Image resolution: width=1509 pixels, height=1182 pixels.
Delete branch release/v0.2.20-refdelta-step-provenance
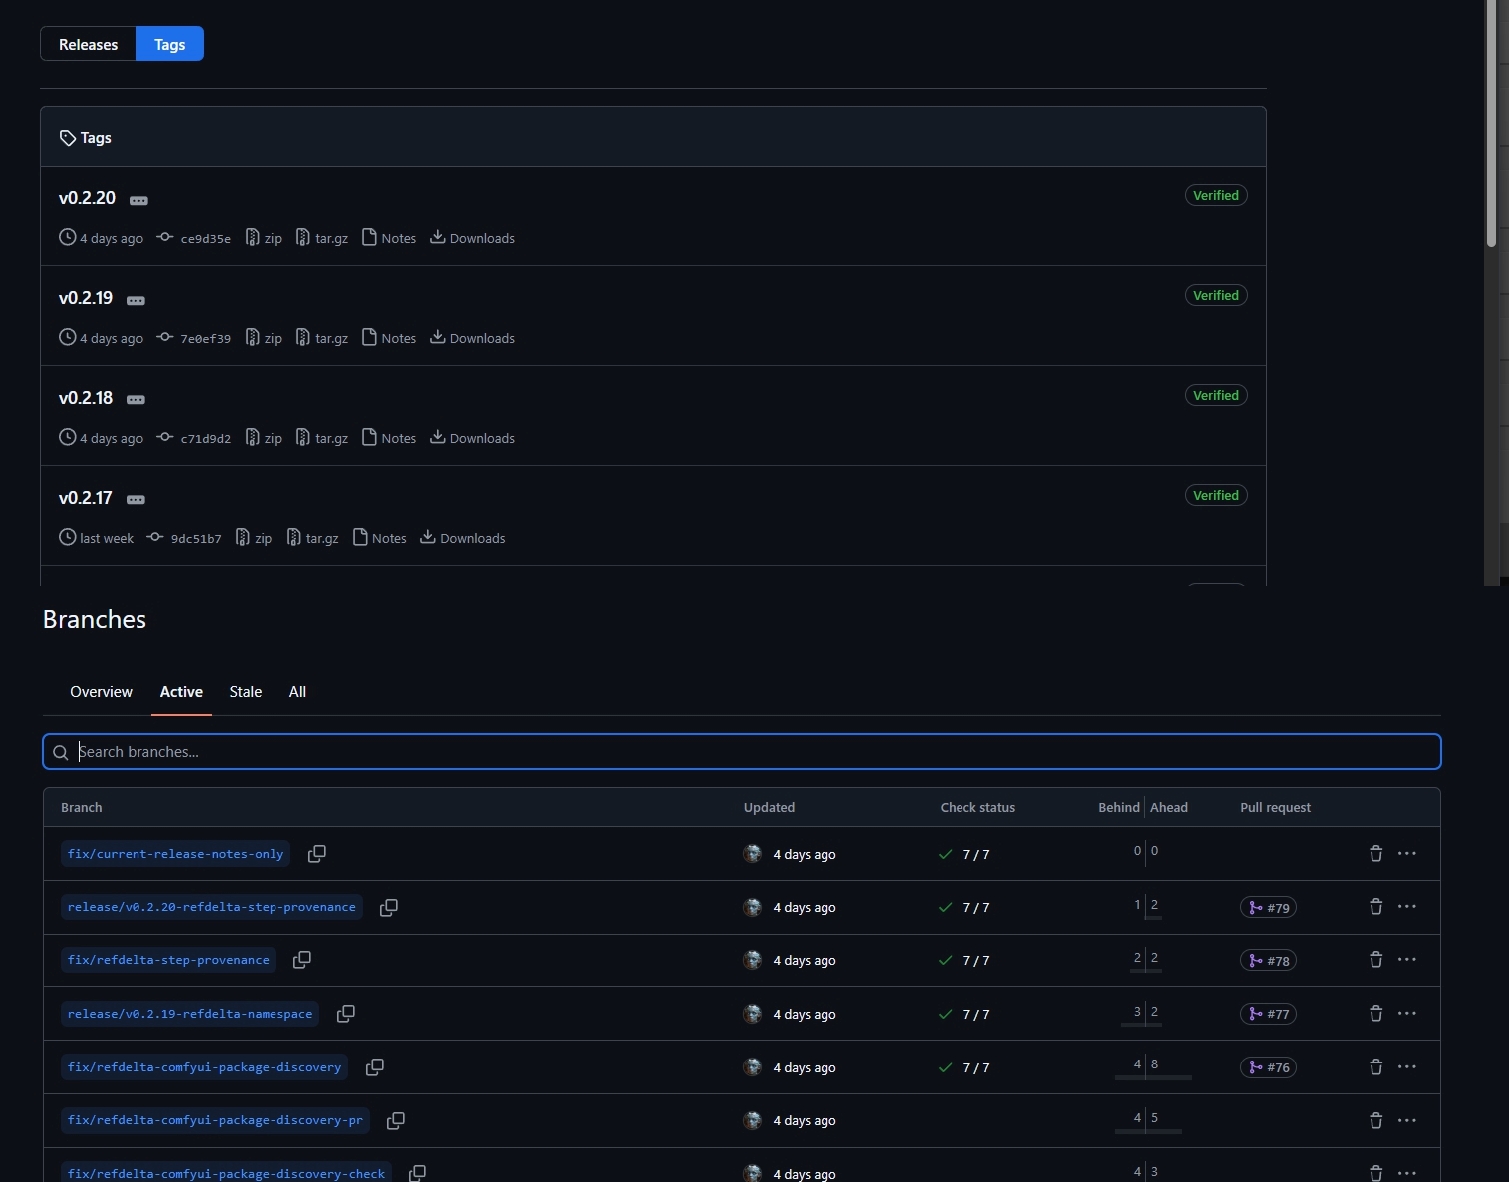(1376, 907)
